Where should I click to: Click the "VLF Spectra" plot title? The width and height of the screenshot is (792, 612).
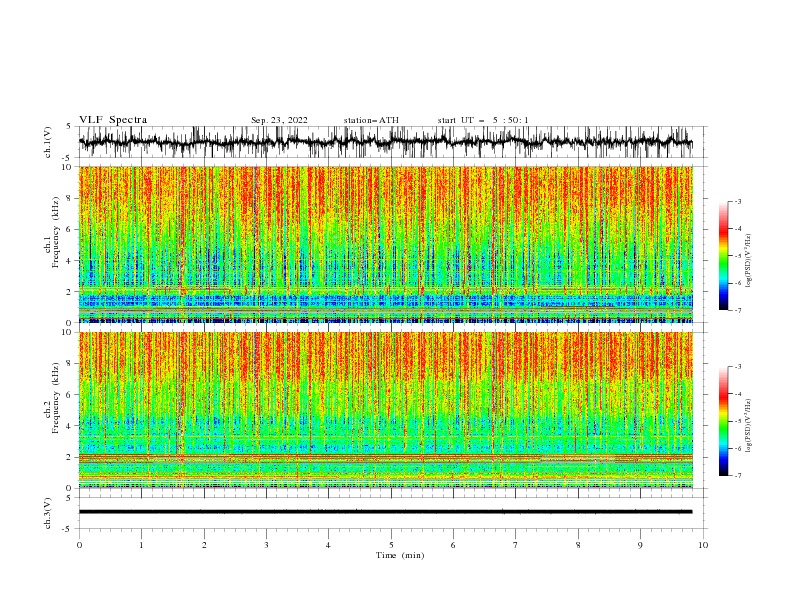point(113,120)
